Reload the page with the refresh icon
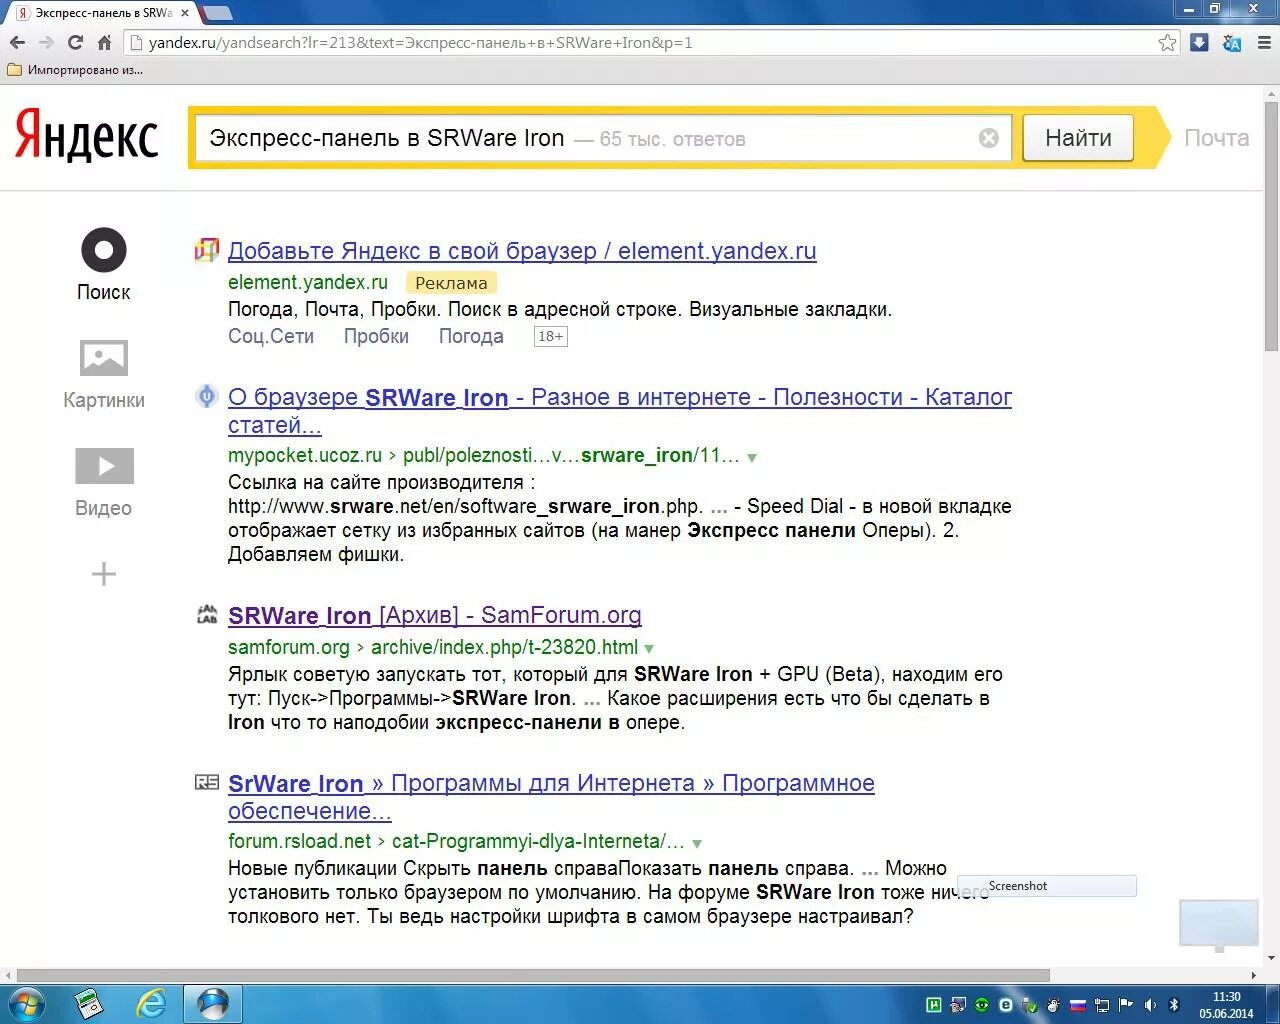Image resolution: width=1280 pixels, height=1024 pixels. [x=75, y=42]
